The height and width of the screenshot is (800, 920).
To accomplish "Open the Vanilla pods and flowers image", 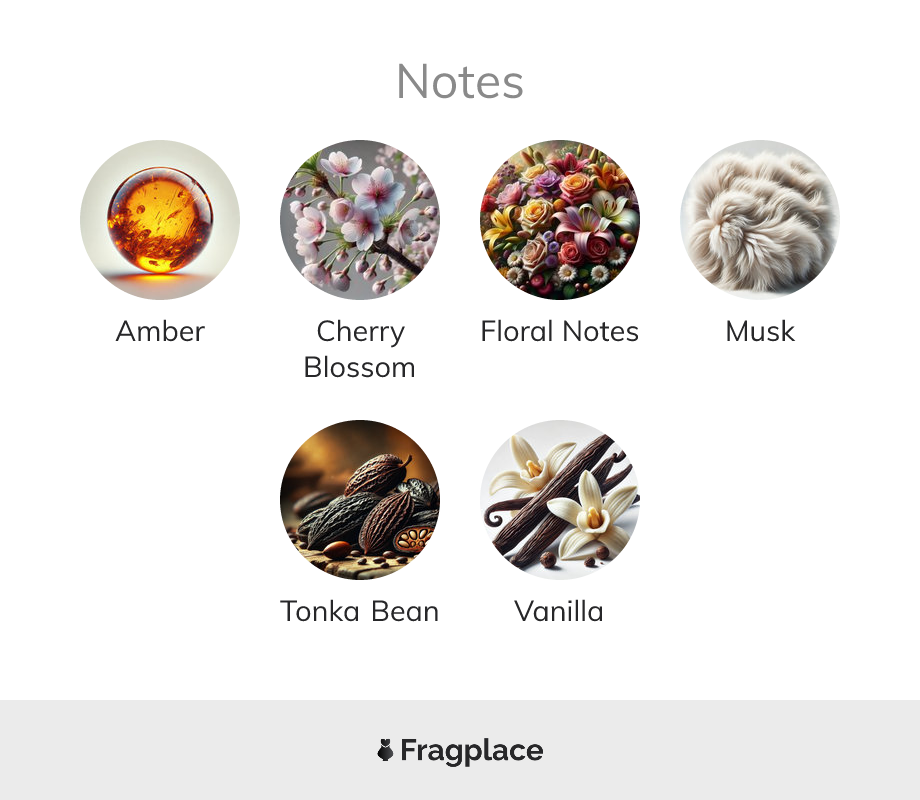I will pos(560,499).
